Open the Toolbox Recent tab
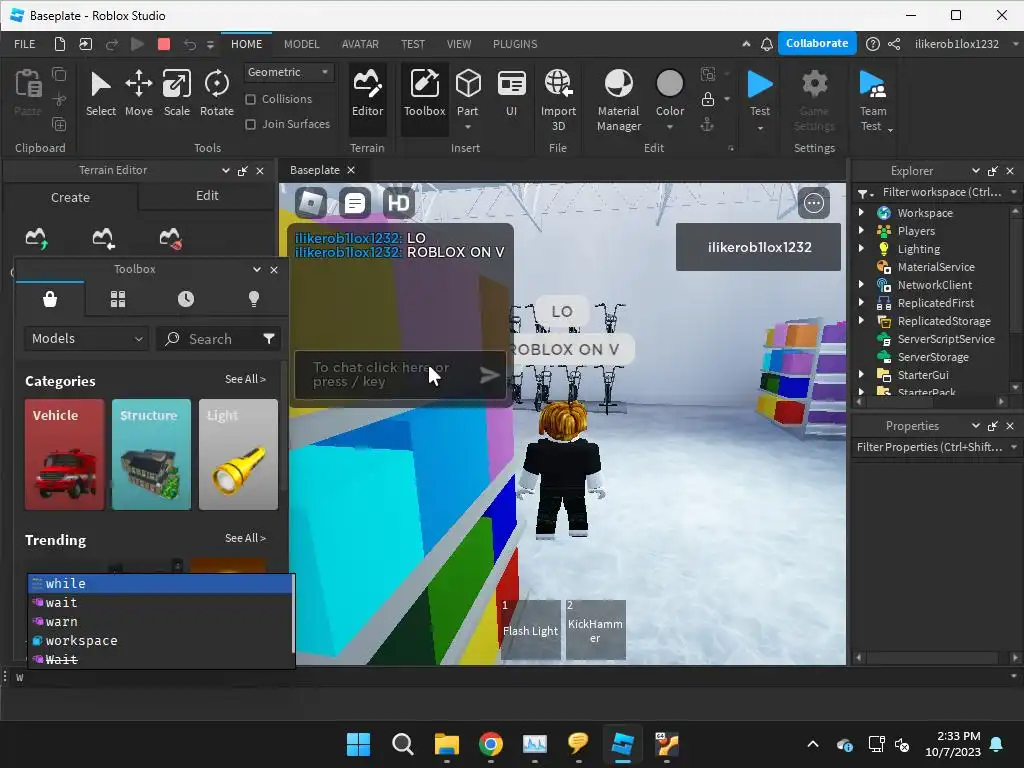The height and width of the screenshot is (768, 1024). [186, 299]
